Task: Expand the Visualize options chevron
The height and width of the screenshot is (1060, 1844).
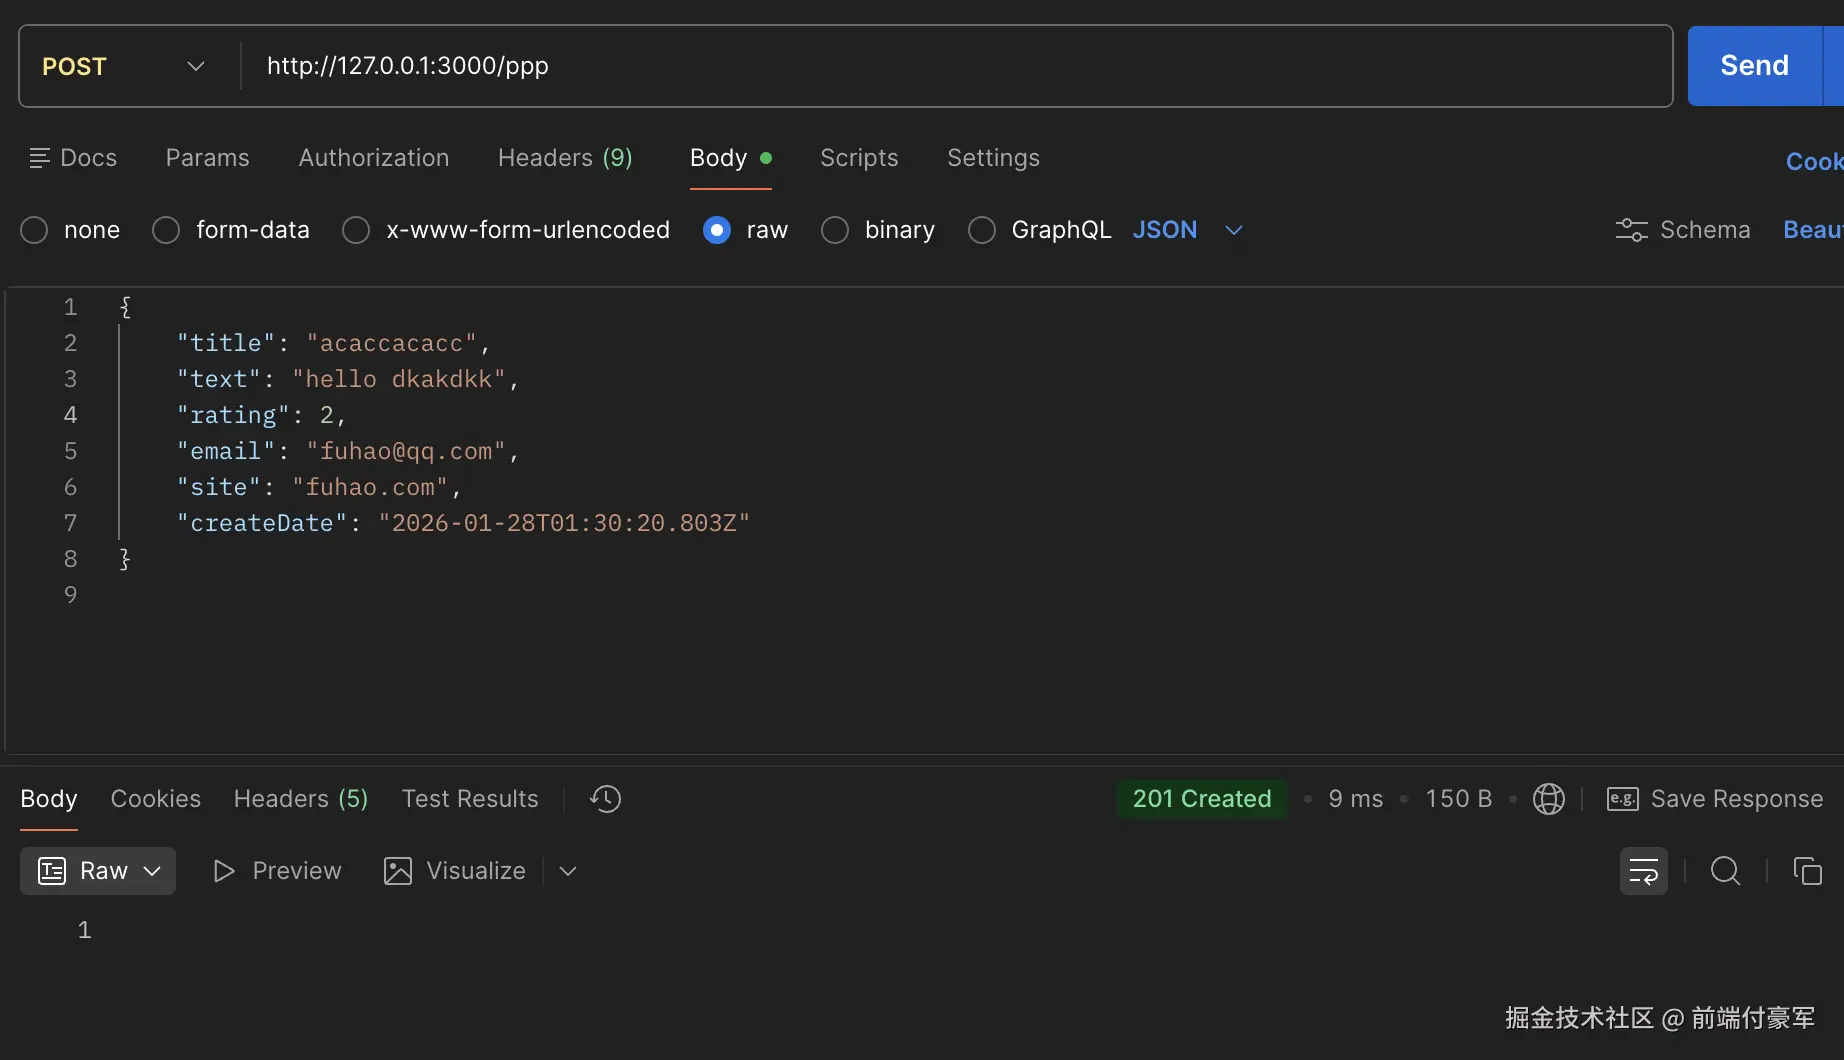Action: [568, 871]
